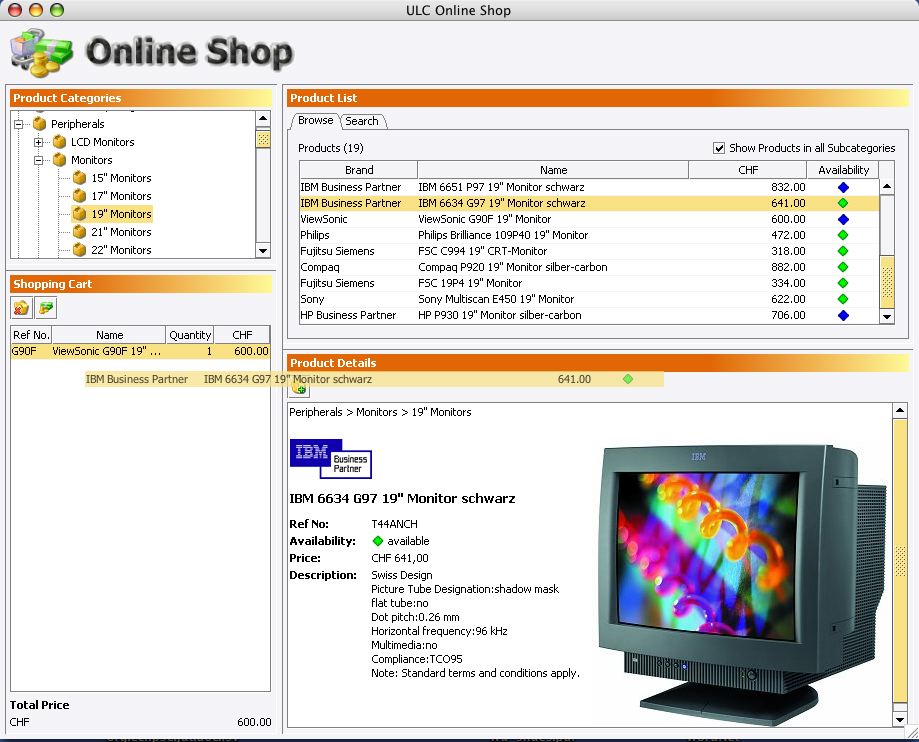Click the 15" Monitors folder icon
The width and height of the screenshot is (919, 742).
click(x=80, y=178)
